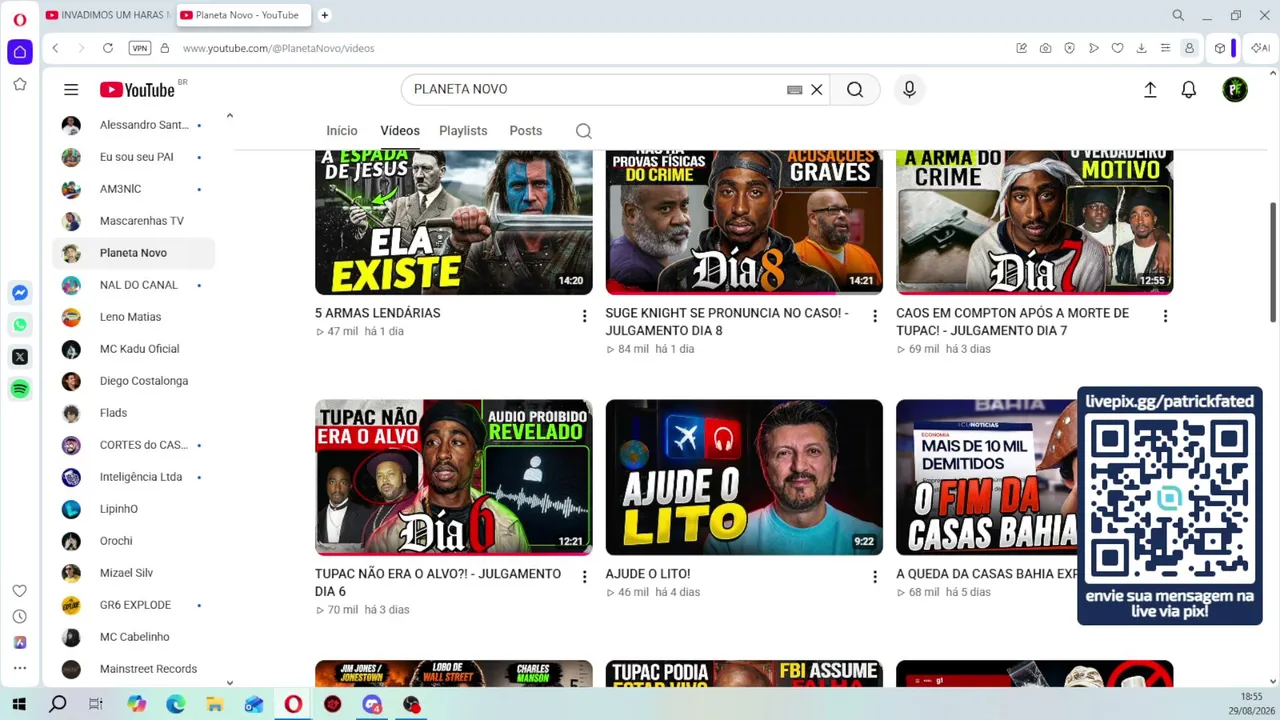Open Opera Easy Setup sliders icon

[x=1165, y=48]
